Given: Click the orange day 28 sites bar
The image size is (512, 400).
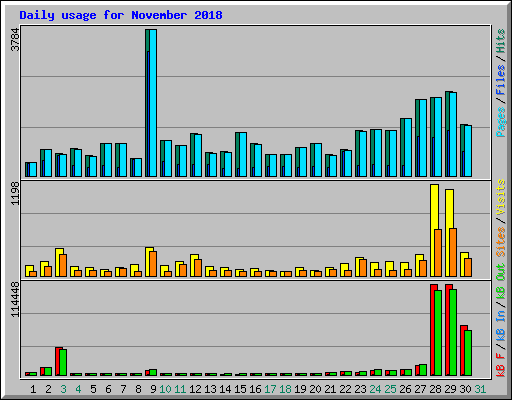Looking at the screenshot, I should click(438, 253).
